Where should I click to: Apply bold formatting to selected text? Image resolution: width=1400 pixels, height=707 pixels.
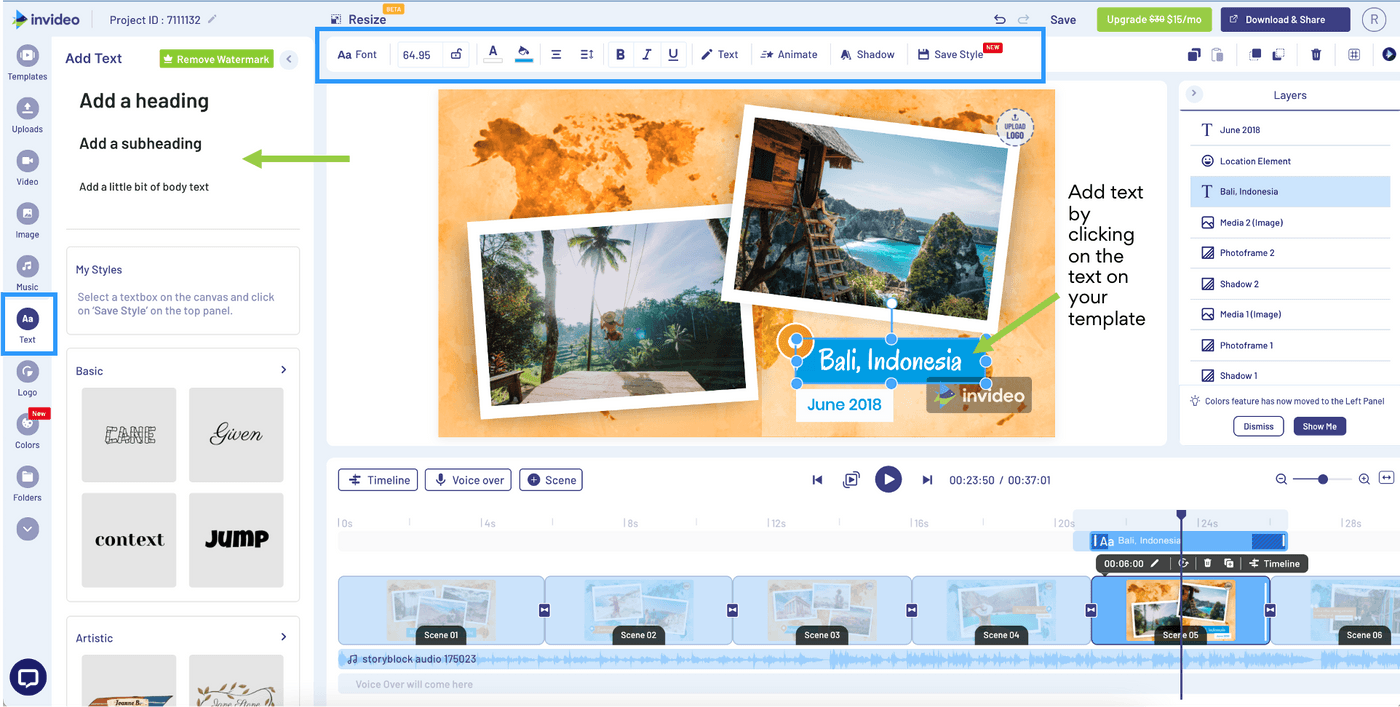coord(620,54)
